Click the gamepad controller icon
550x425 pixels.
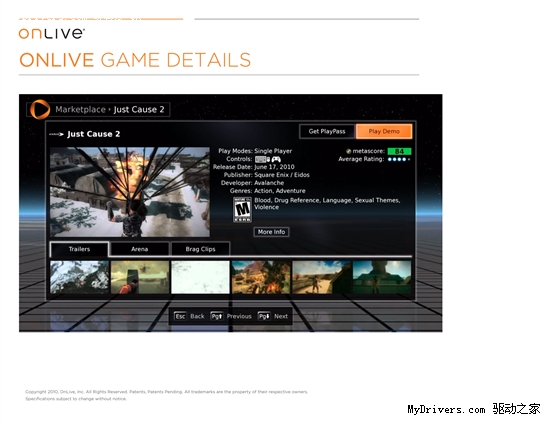(276, 159)
